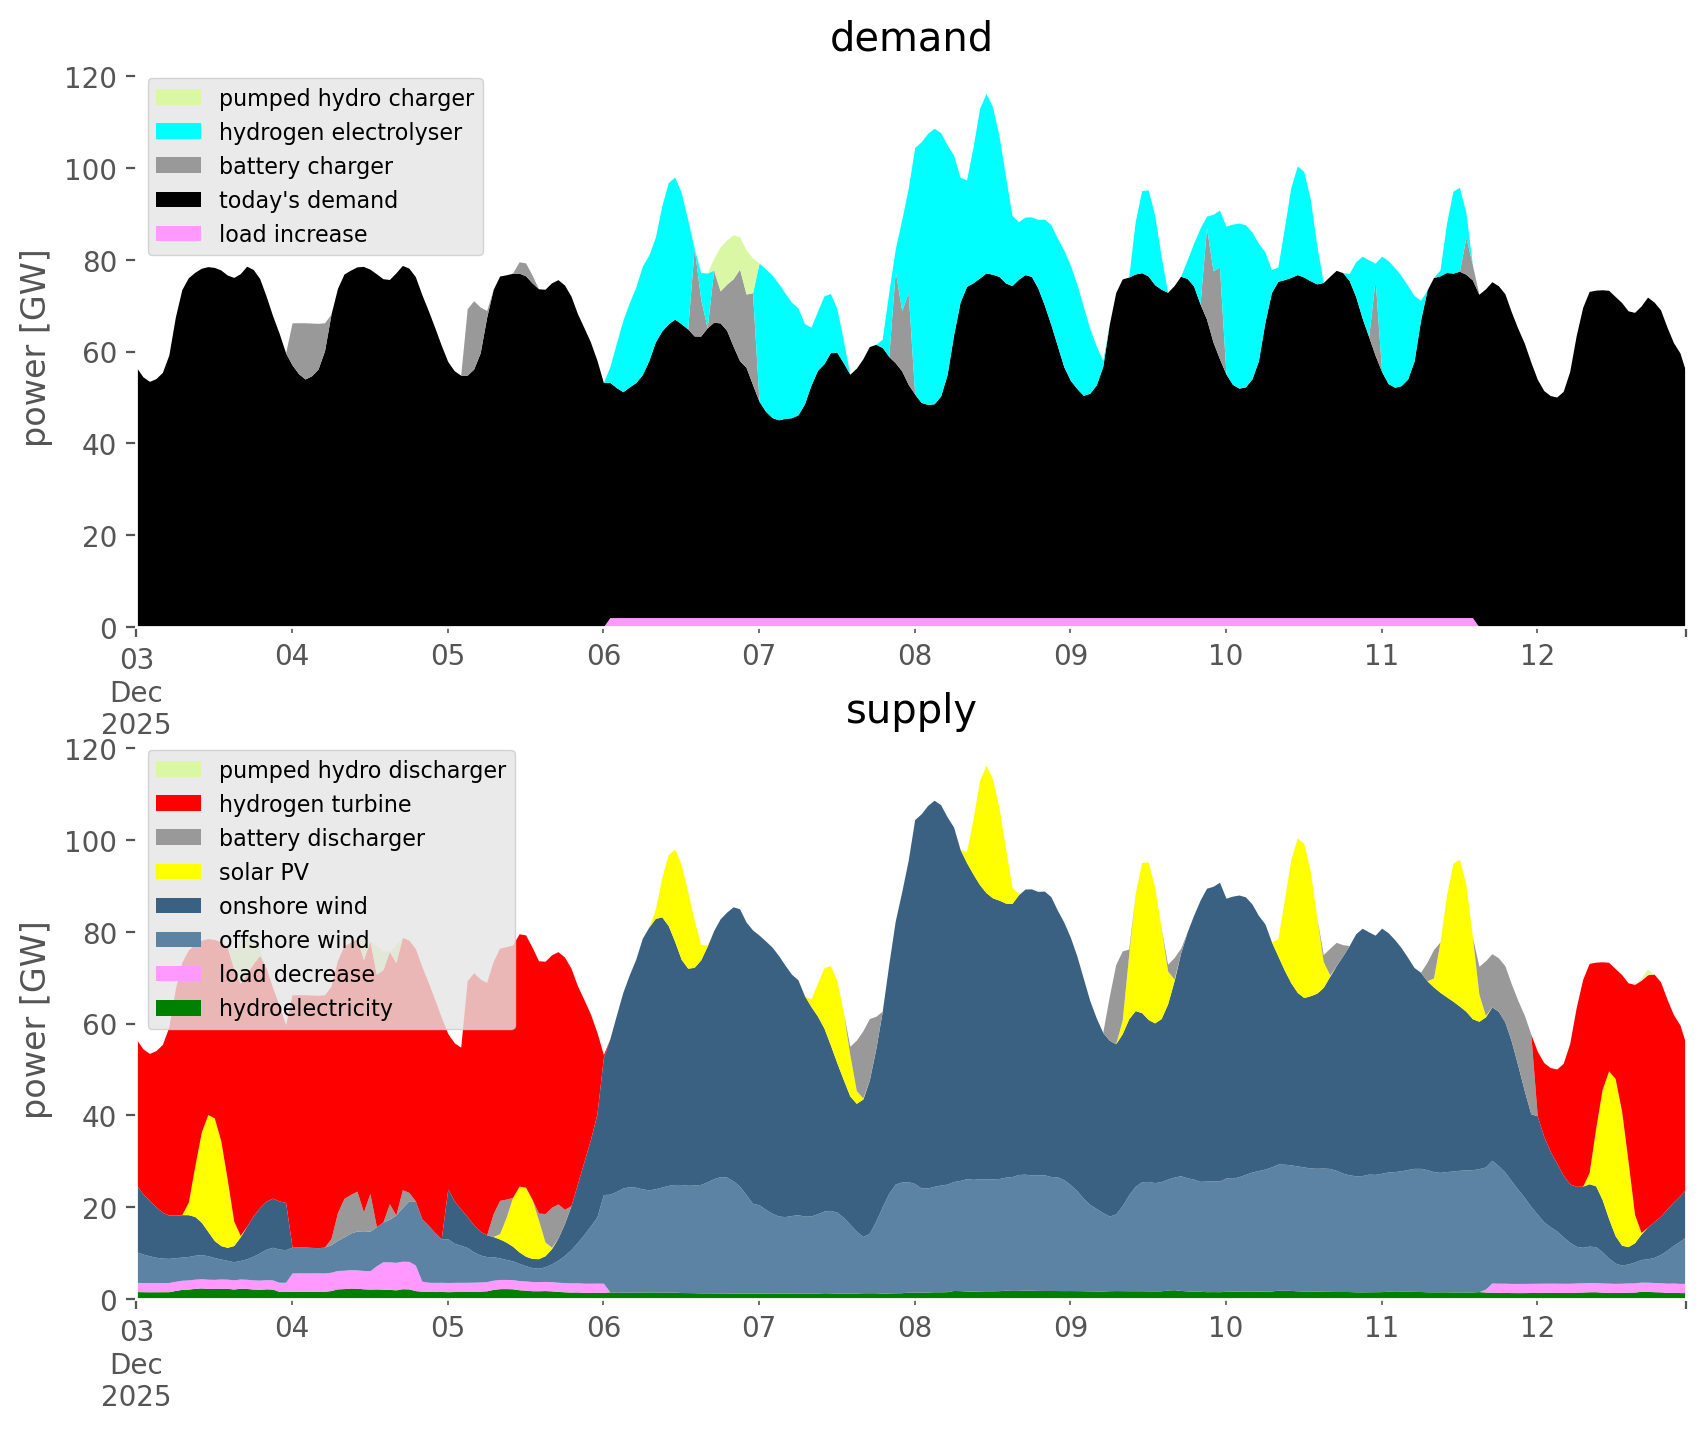Select the pink load increase legend swatch
The width and height of the screenshot is (1706, 1431).
click(179, 234)
